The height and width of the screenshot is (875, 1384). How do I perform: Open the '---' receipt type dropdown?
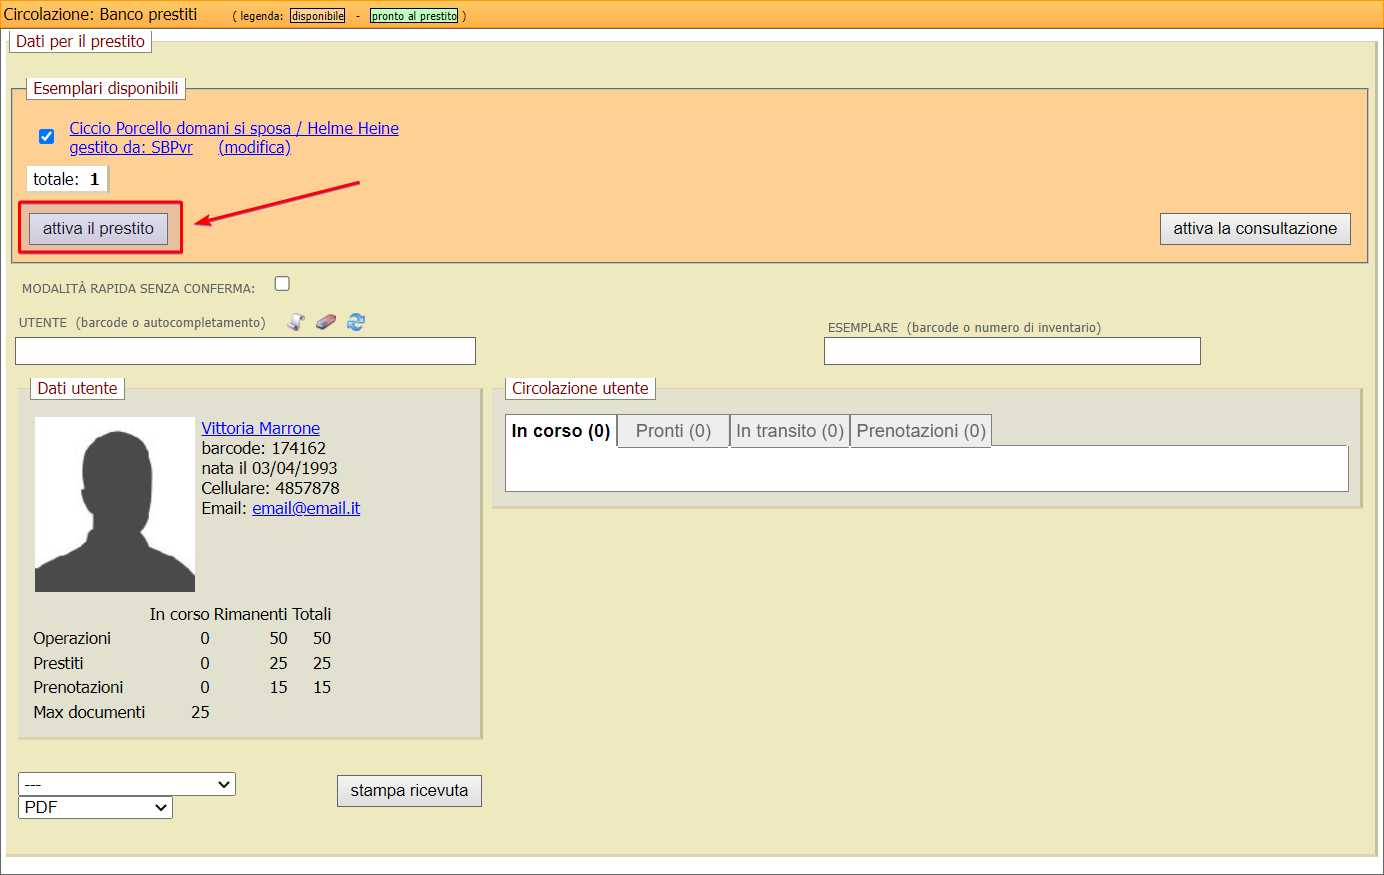(x=127, y=785)
